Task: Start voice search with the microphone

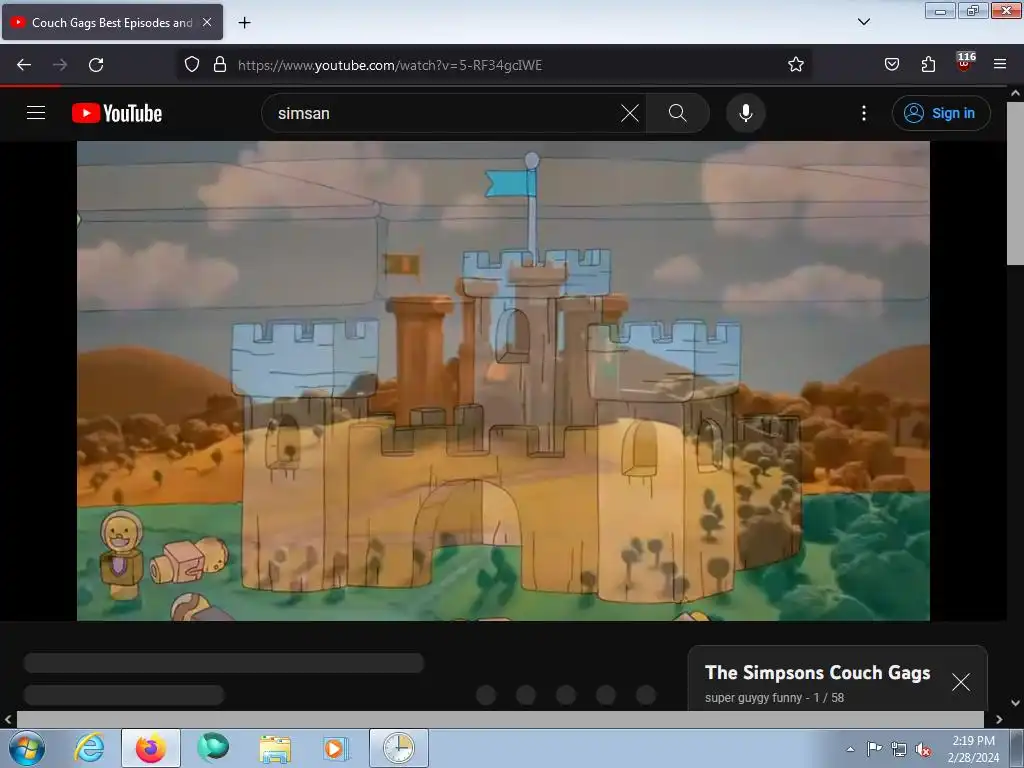Action: (745, 113)
